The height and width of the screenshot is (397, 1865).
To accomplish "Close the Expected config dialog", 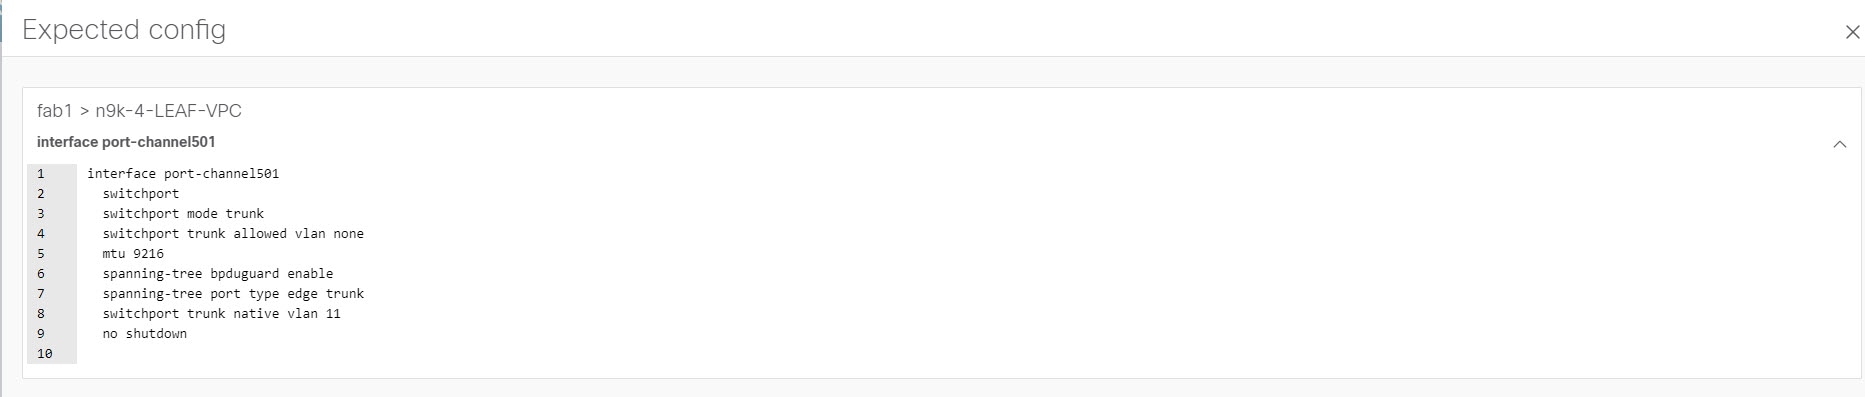I will [1852, 32].
